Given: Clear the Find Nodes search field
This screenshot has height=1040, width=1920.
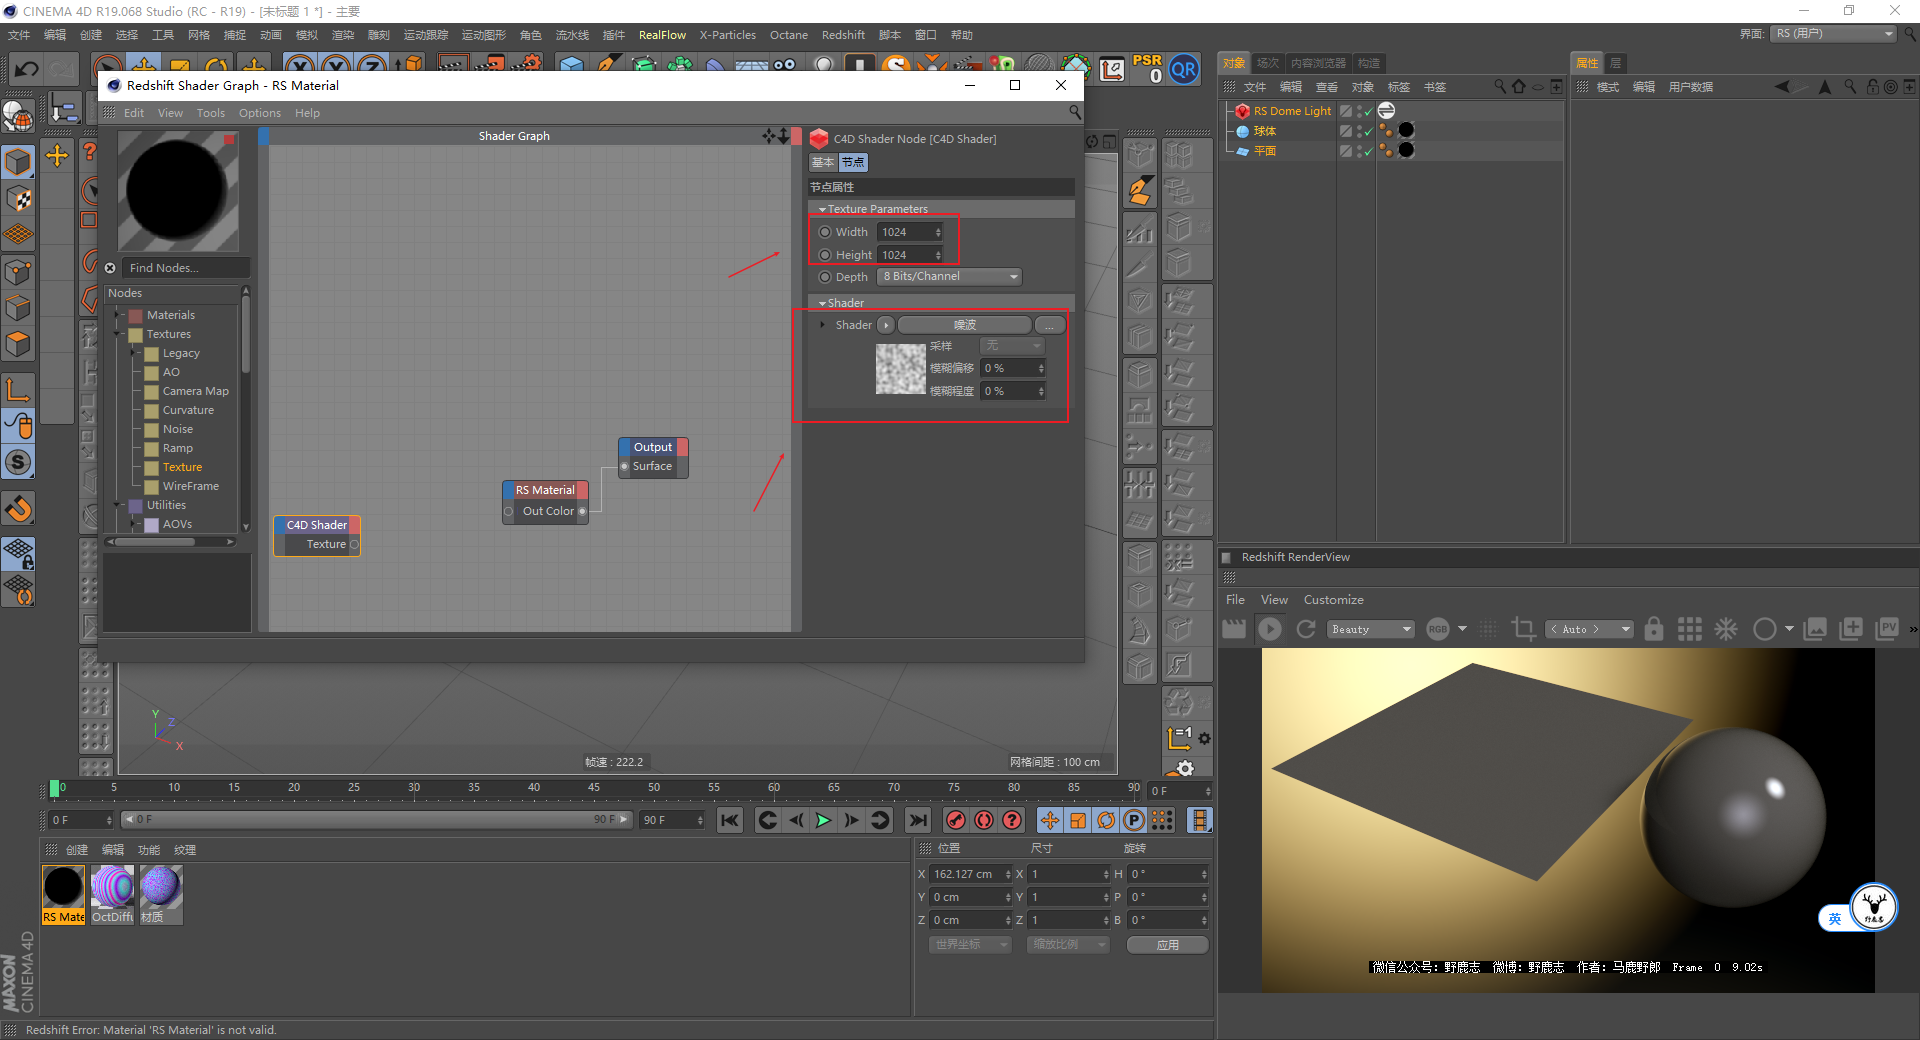Looking at the screenshot, I should 110,268.
